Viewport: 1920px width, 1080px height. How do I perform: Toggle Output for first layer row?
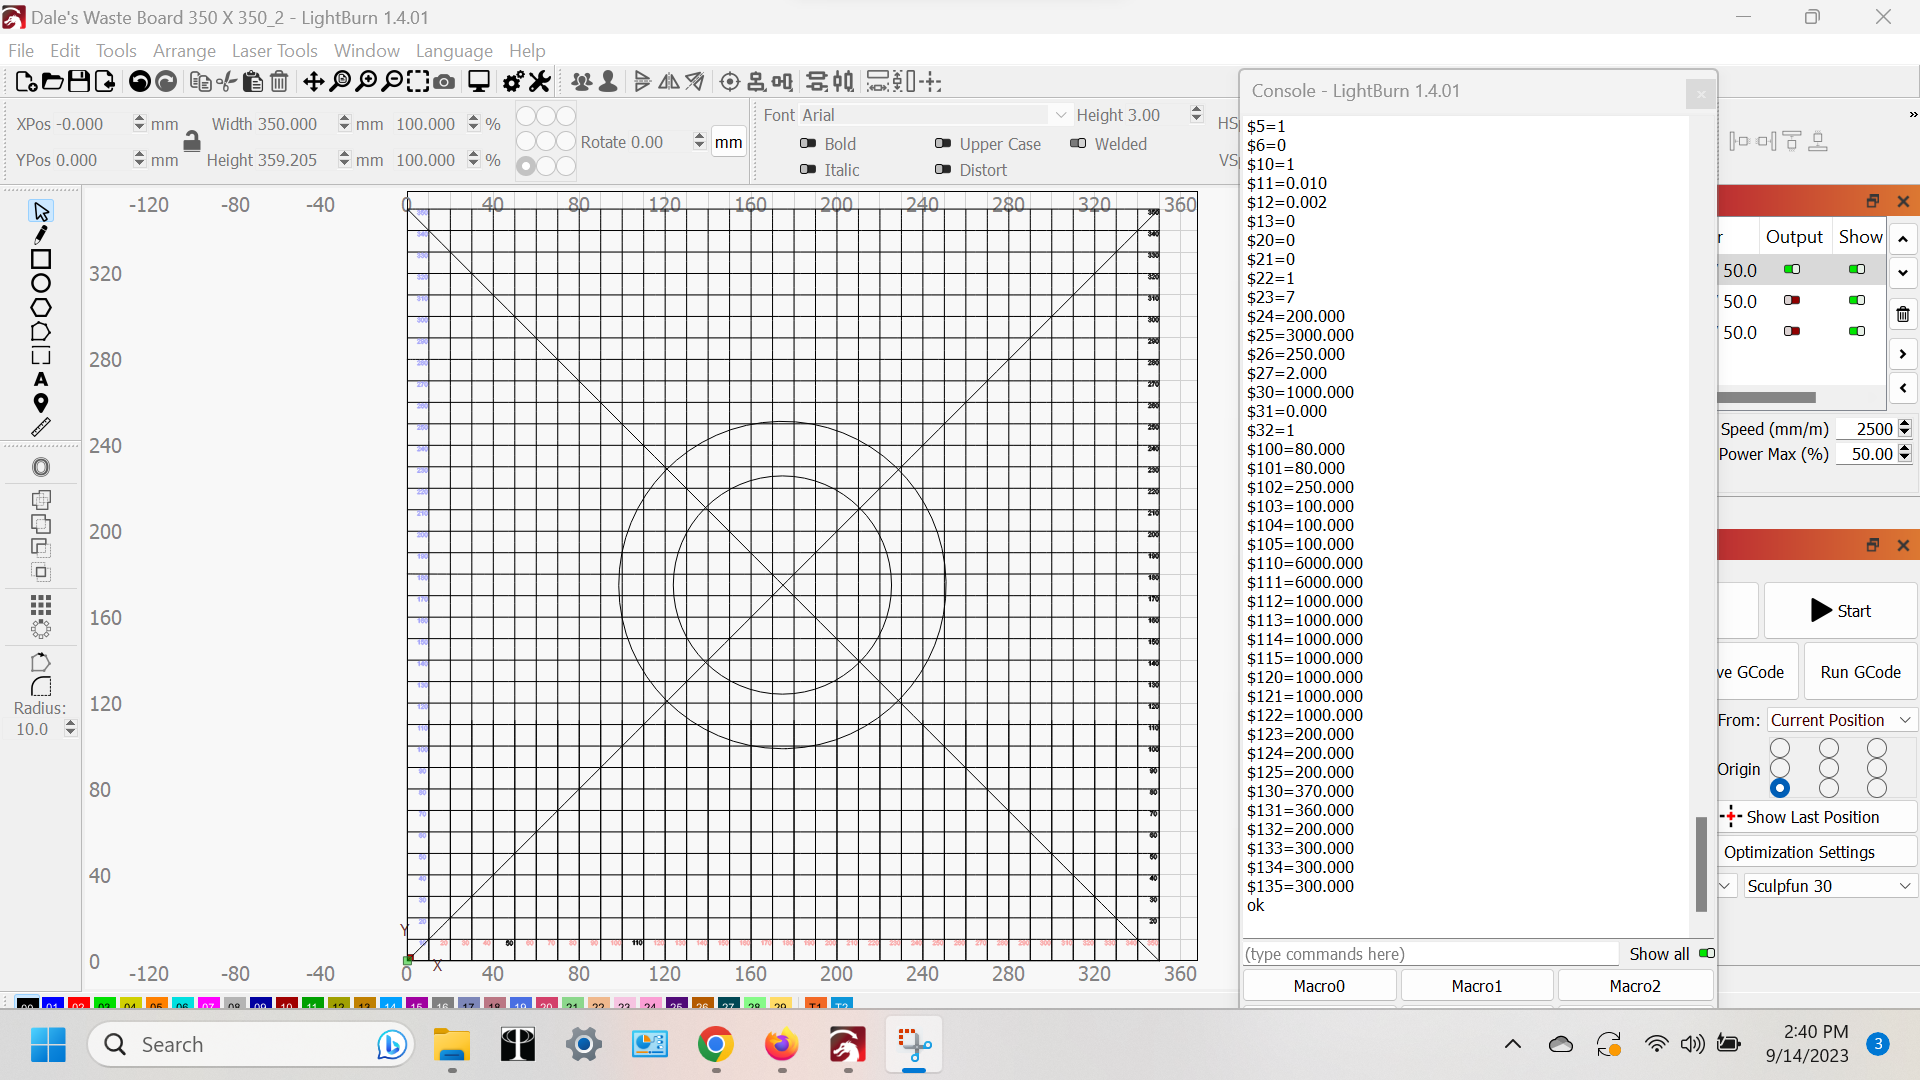click(x=1792, y=269)
